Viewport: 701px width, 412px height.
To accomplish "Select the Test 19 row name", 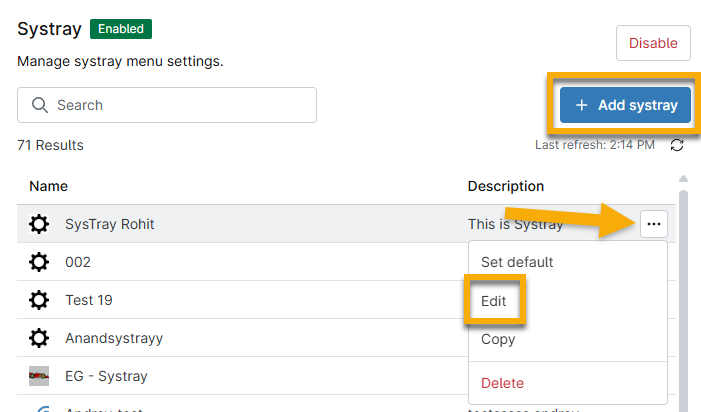I will 89,300.
